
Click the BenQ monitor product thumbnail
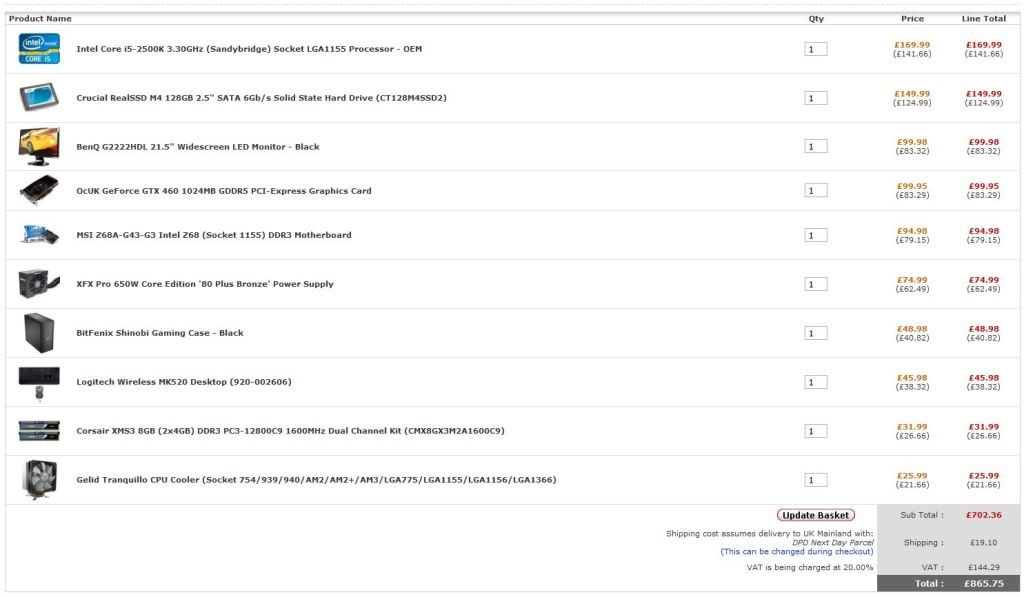tap(39, 146)
